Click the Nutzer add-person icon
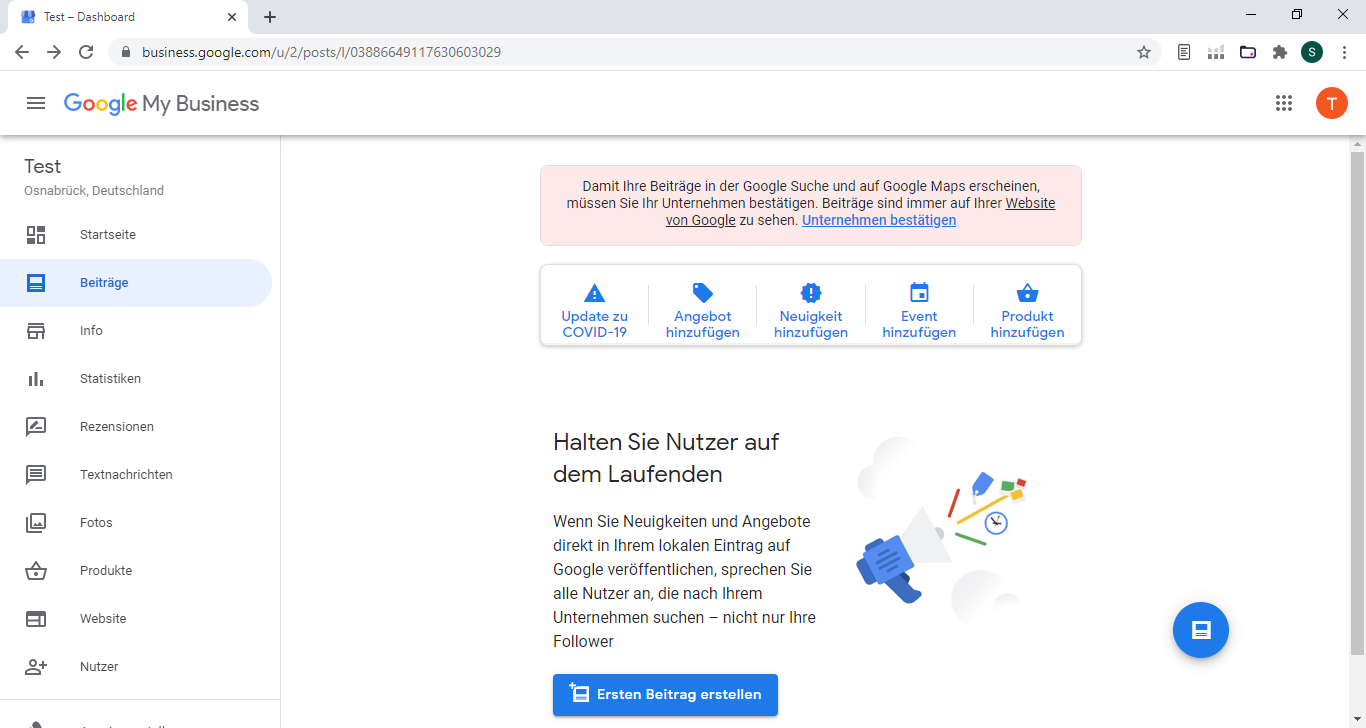 click(36, 667)
